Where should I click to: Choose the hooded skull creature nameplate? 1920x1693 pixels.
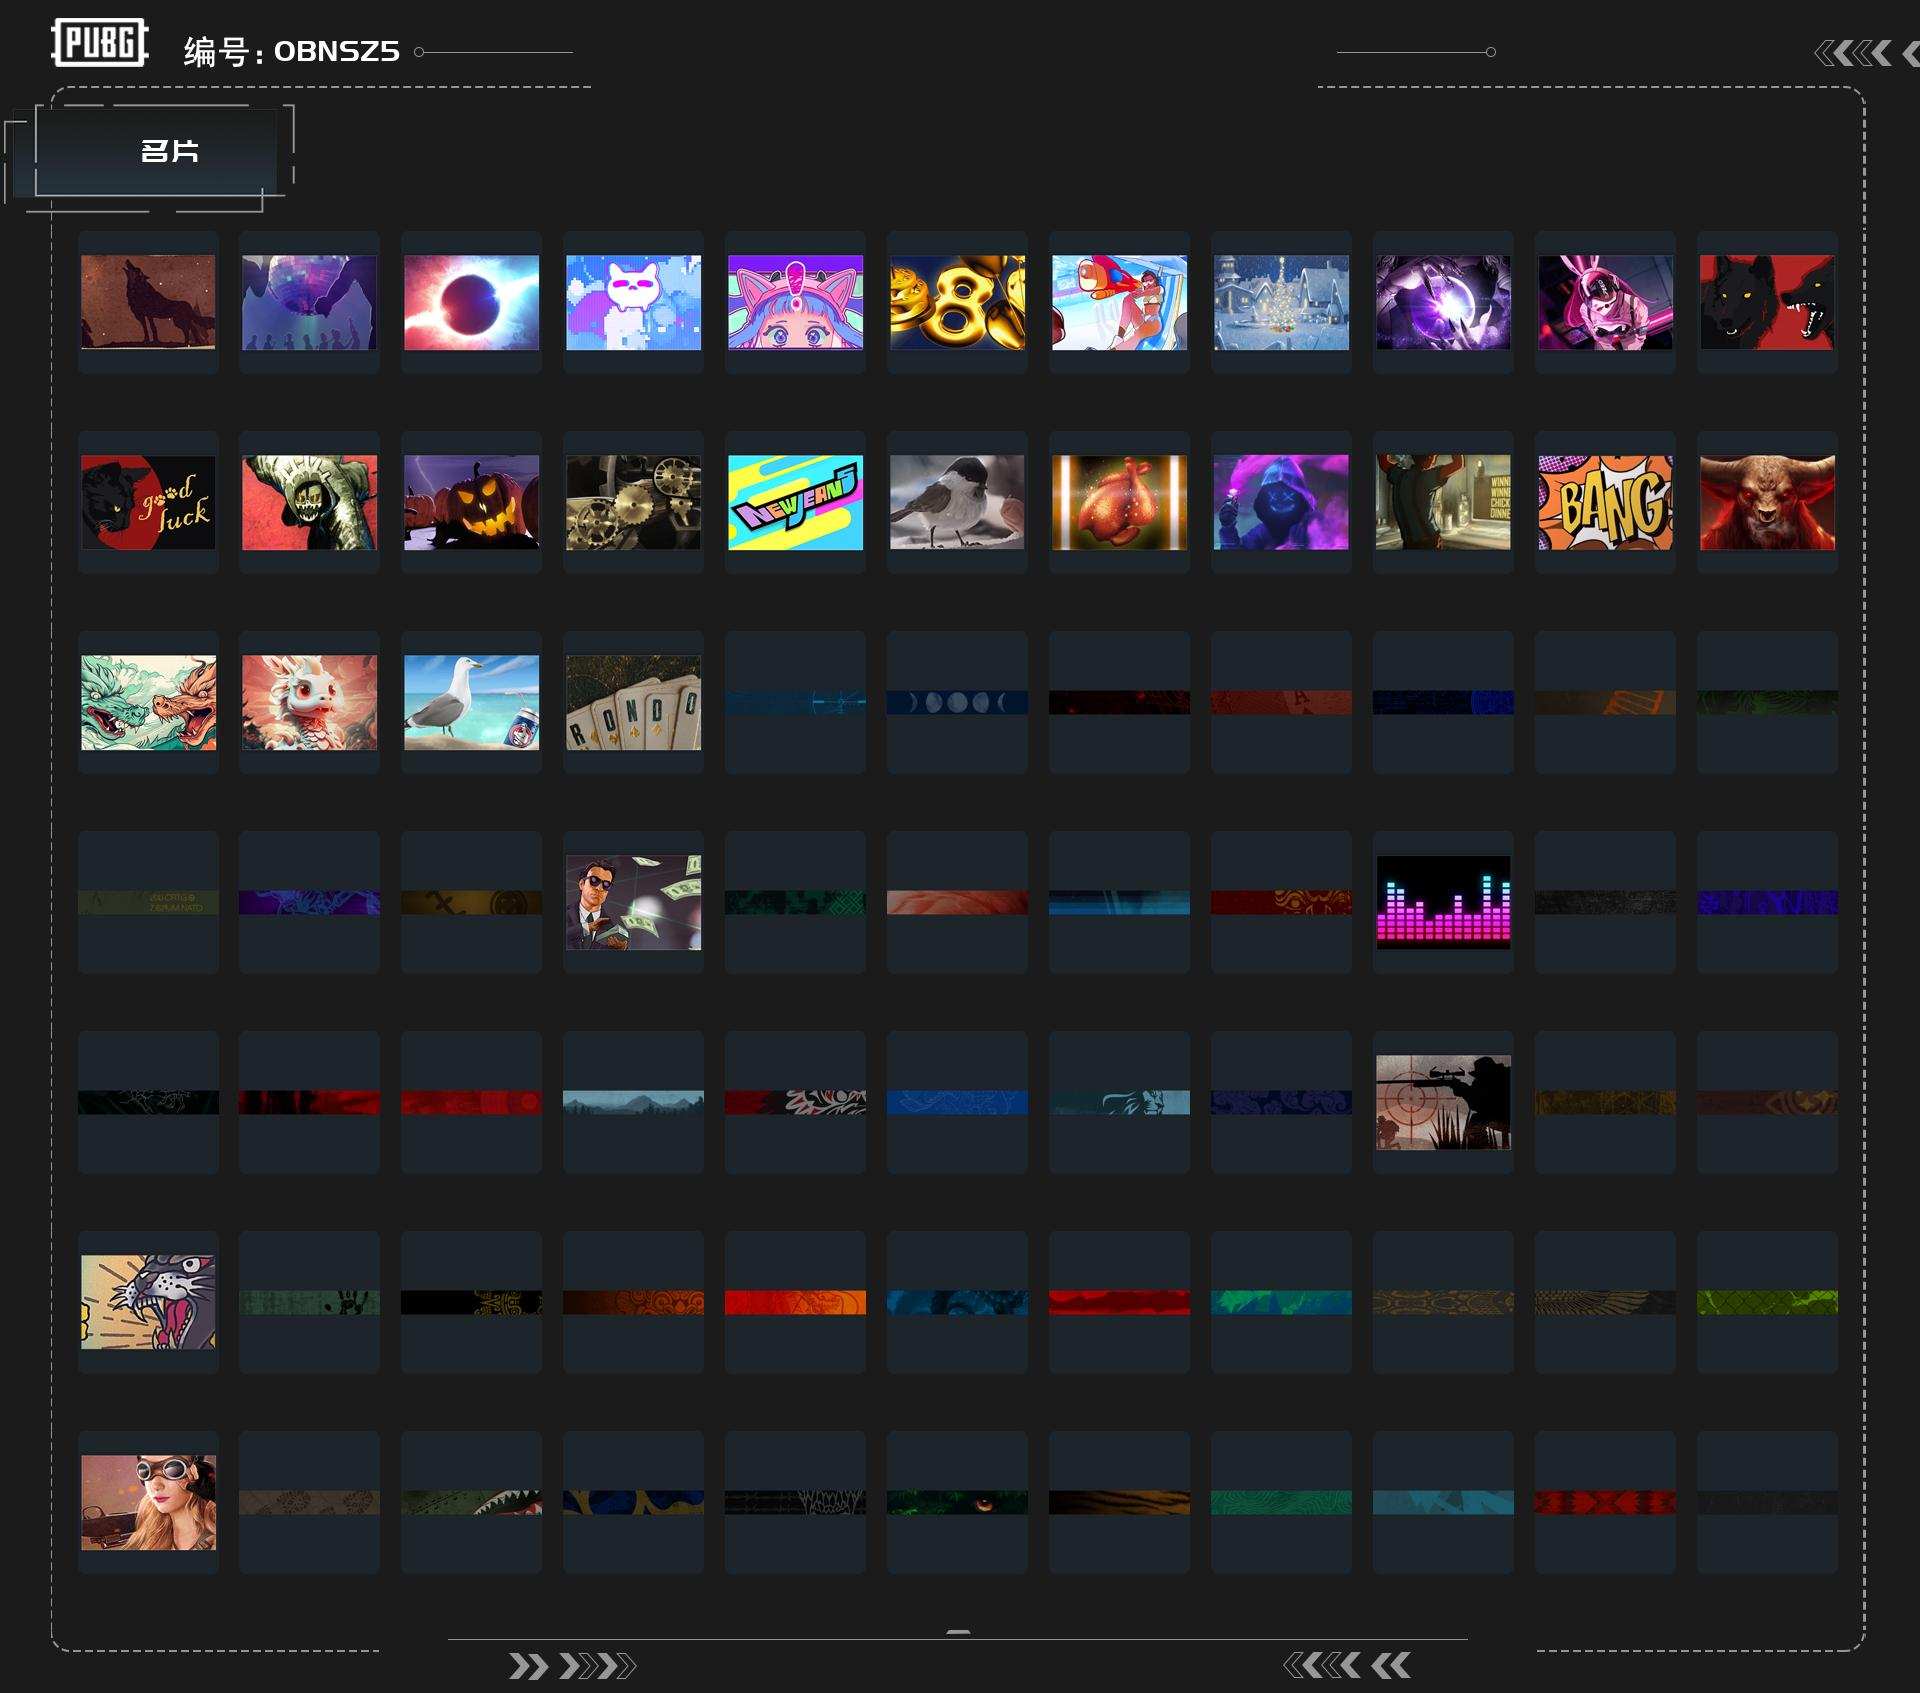309,502
